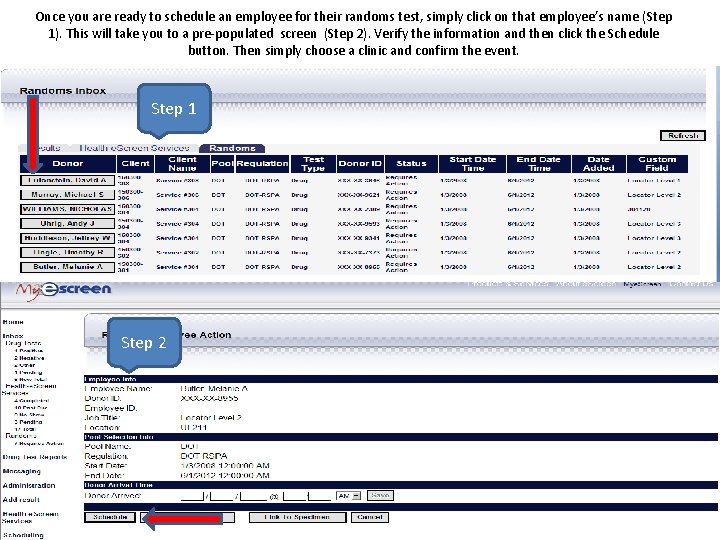Open Drug Test Reports in sidebar
This screenshot has width=720, height=540.
click(35, 457)
